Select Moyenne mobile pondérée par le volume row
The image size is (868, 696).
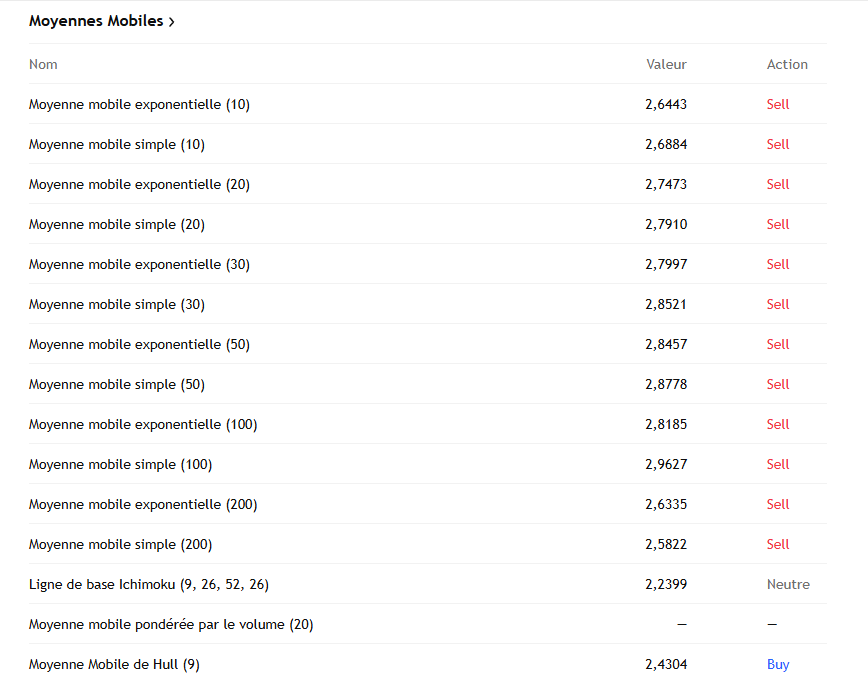(x=171, y=624)
